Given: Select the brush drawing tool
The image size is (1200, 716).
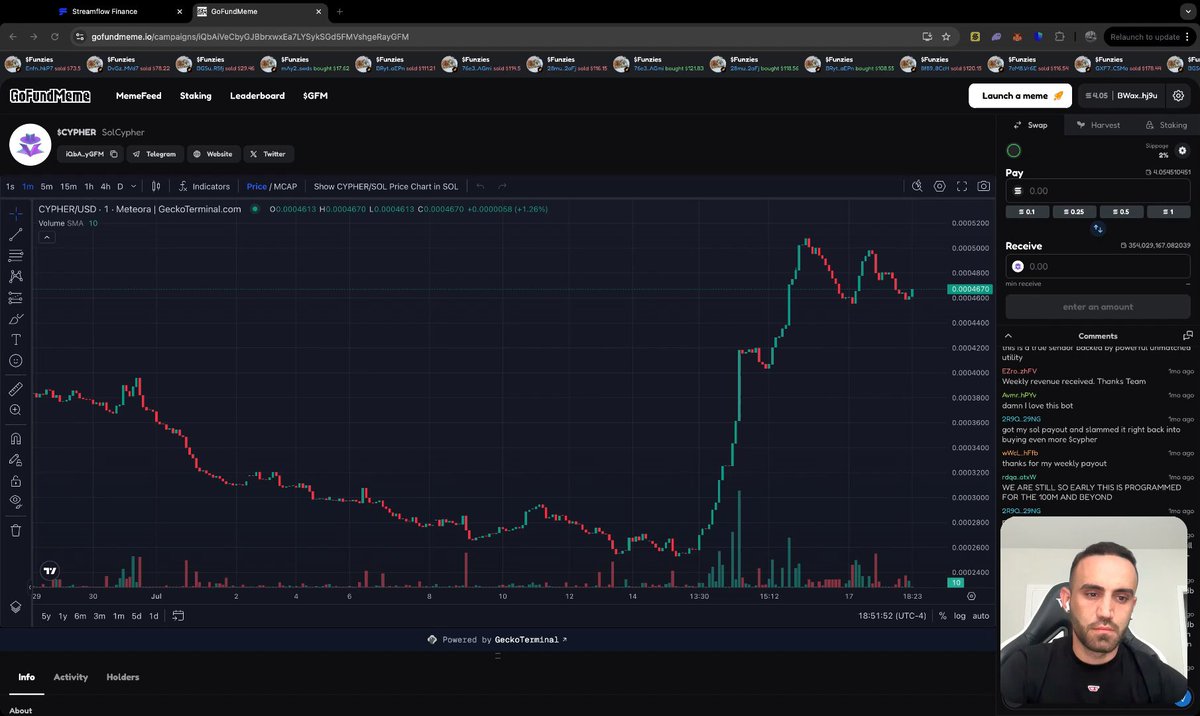Looking at the screenshot, I should coord(16,319).
